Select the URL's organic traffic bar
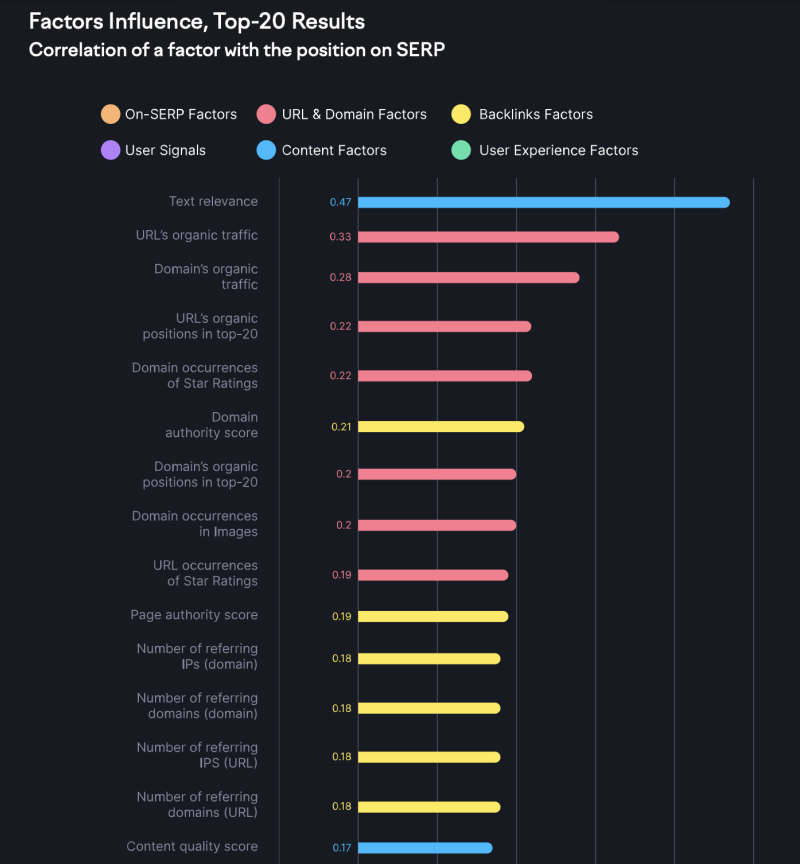800x864 pixels. tap(489, 237)
